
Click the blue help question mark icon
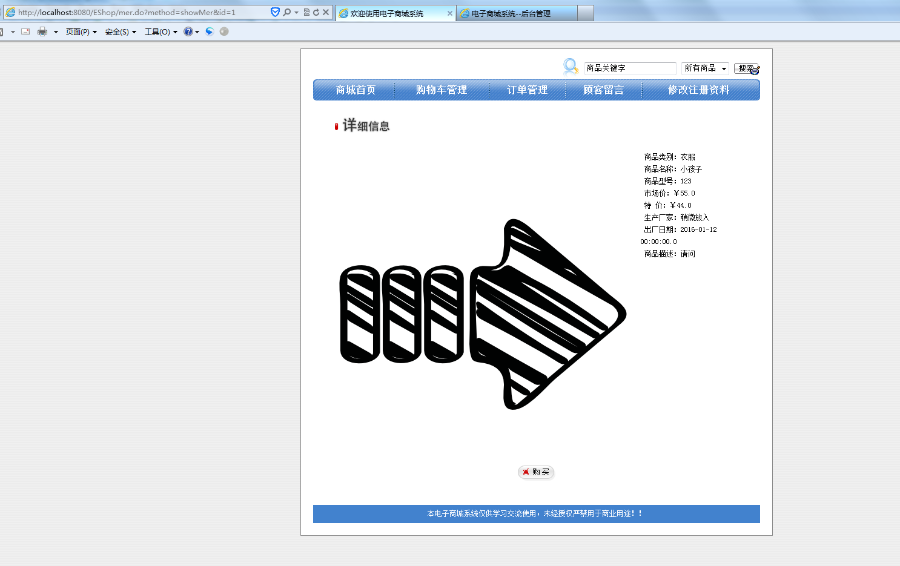coord(188,32)
